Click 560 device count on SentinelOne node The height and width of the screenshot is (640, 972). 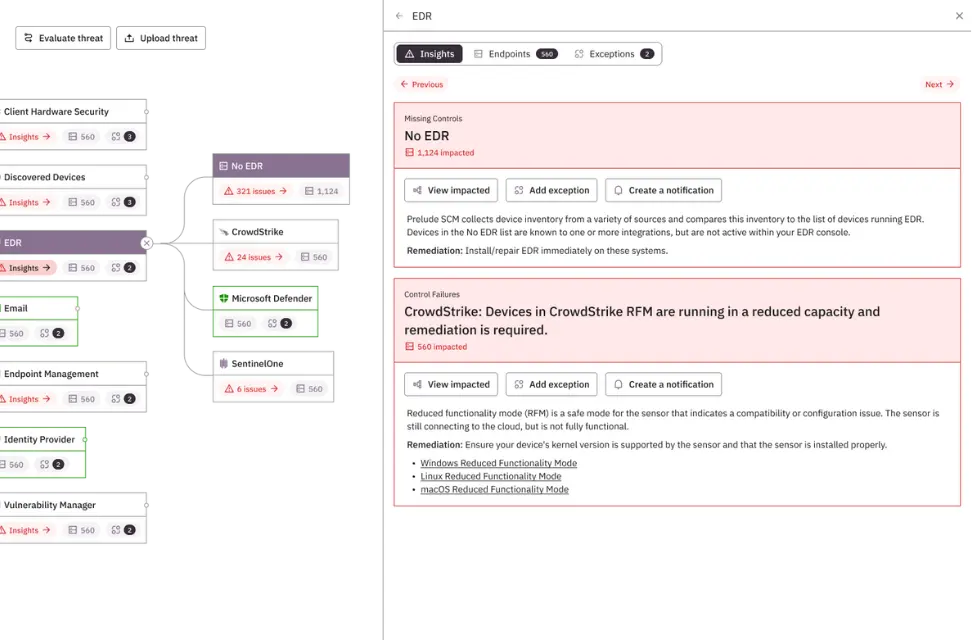pyautogui.click(x=309, y=389)
